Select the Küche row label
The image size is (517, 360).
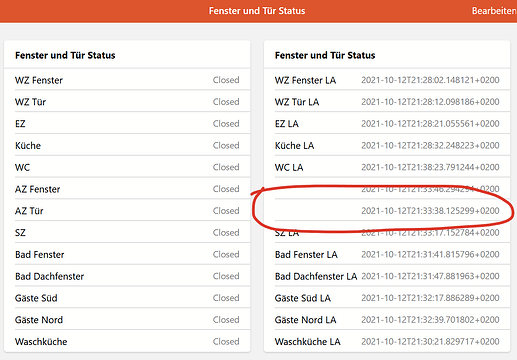pos(28,146)
